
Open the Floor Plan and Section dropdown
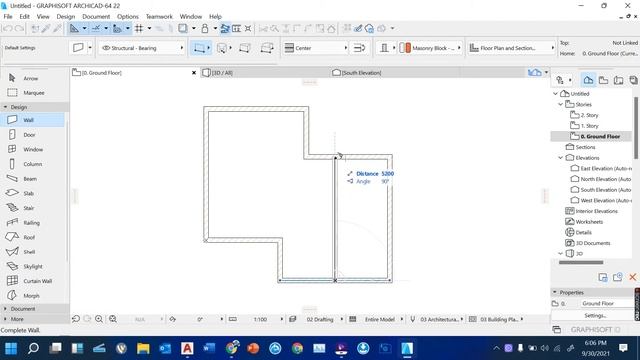[511, 48]
